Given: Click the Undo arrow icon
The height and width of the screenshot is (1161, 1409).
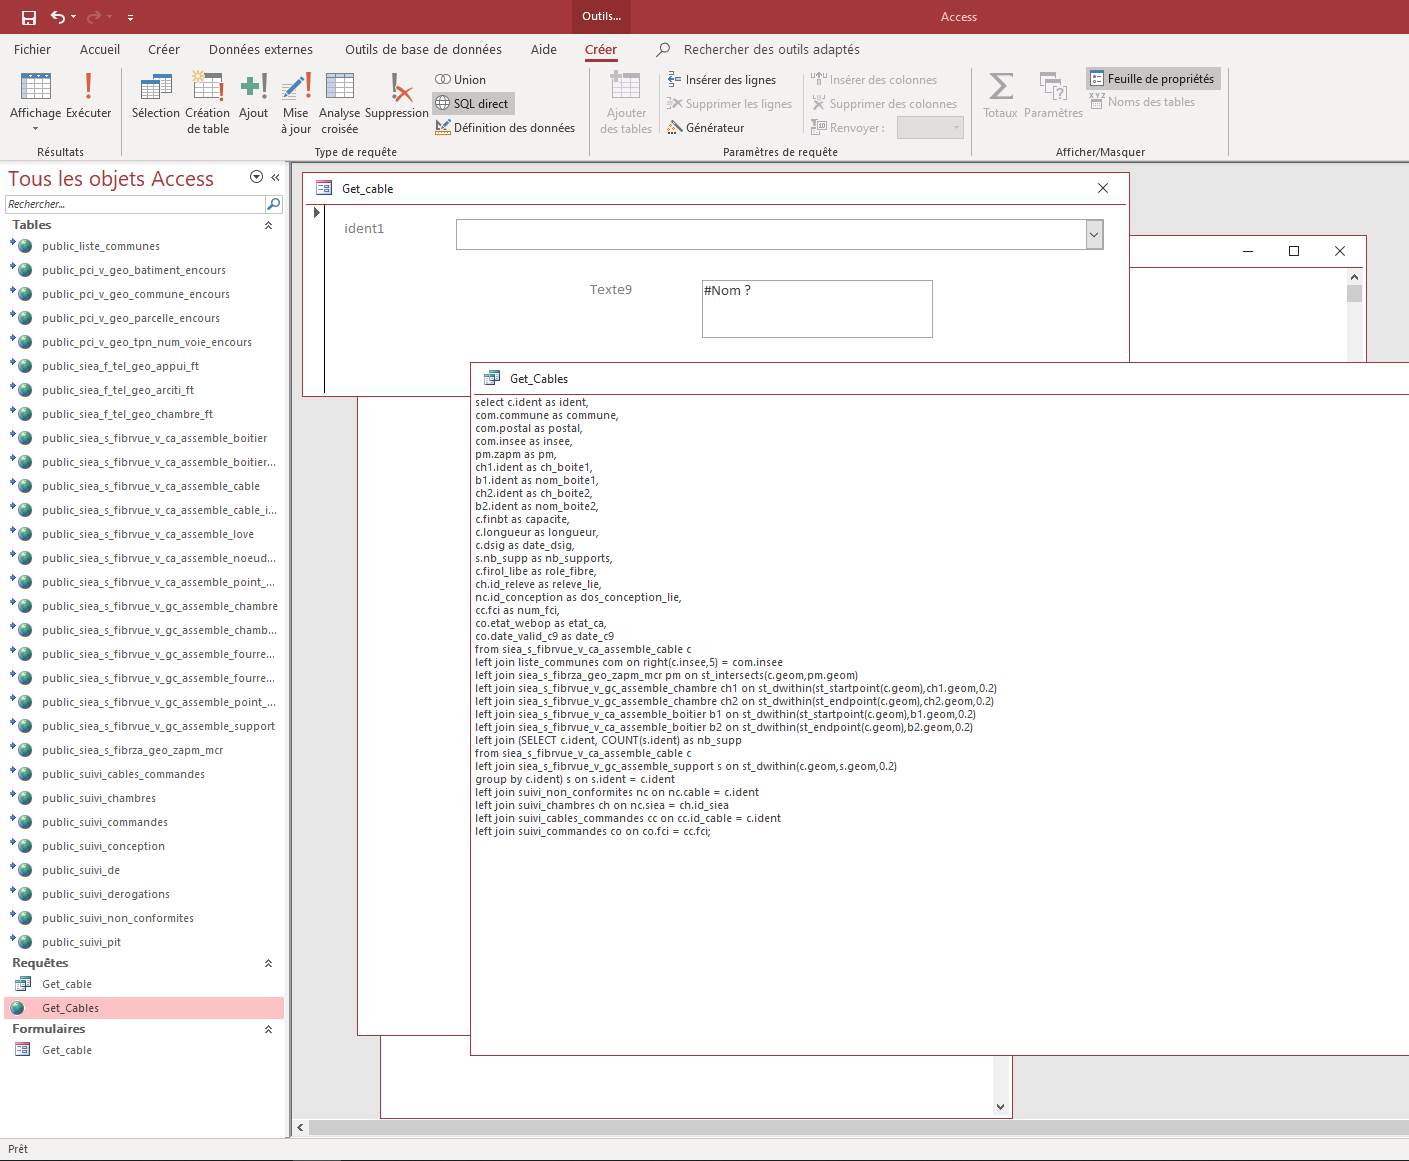Looking at the screenshot, I should pyautogui.click(x=58, y=17).
